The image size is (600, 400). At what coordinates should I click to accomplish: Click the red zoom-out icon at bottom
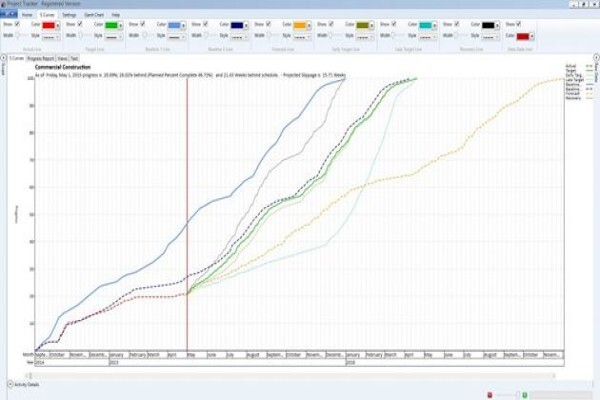click(x=489, y=395)
